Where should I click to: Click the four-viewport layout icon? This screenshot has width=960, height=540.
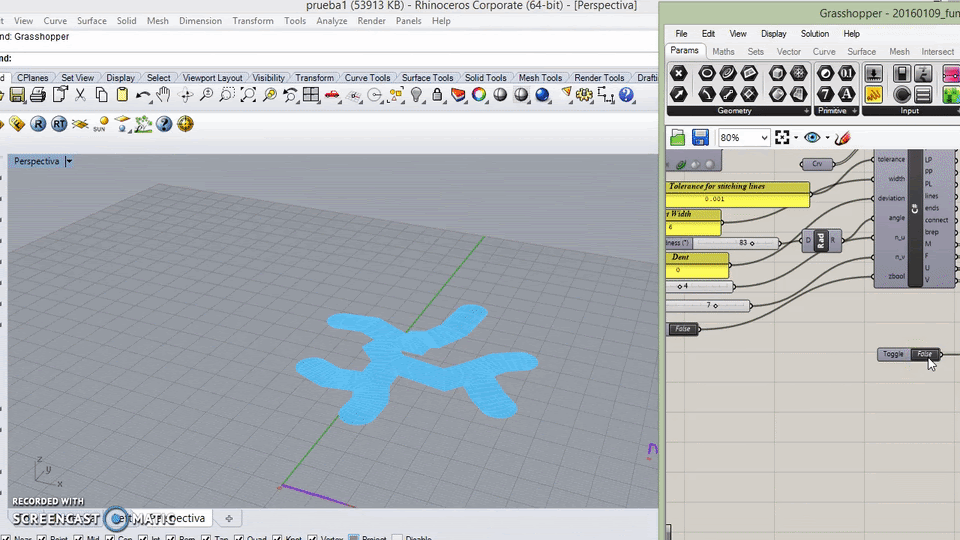tap(311, 95)
